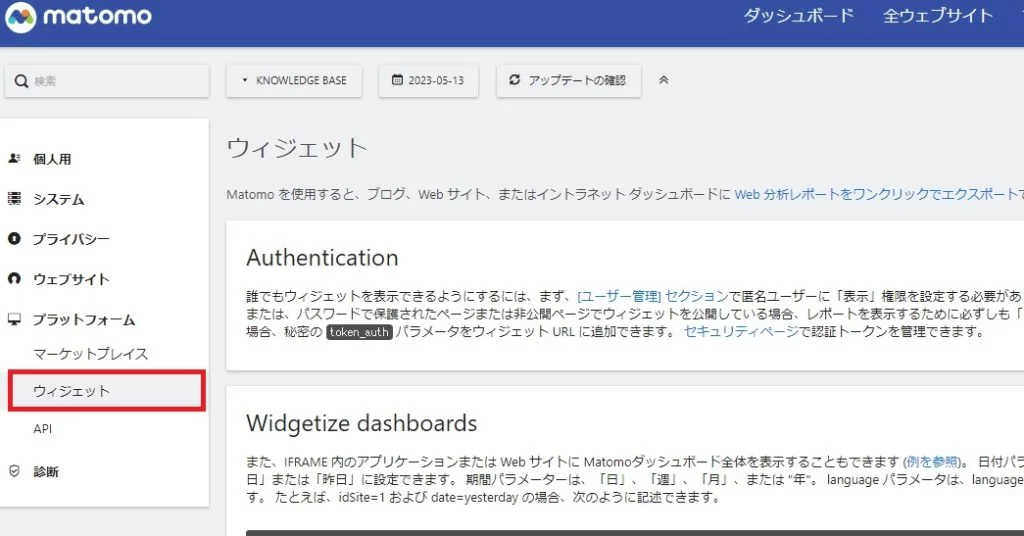This screenshot has height=536, width=1024.
Task: Open Web 分析レポートをワンクリックでエクスポート link
Action: 878,194
